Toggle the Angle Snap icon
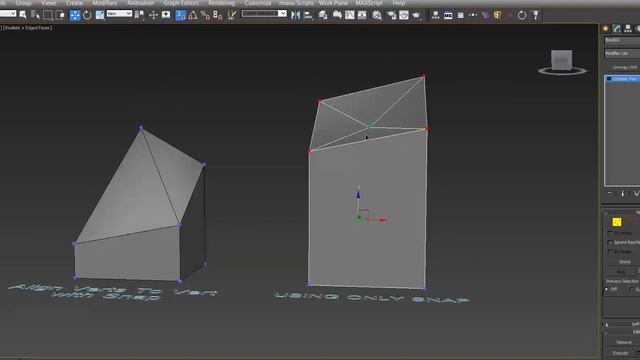This screenshot has height=360, width=640. coord(193,15)
